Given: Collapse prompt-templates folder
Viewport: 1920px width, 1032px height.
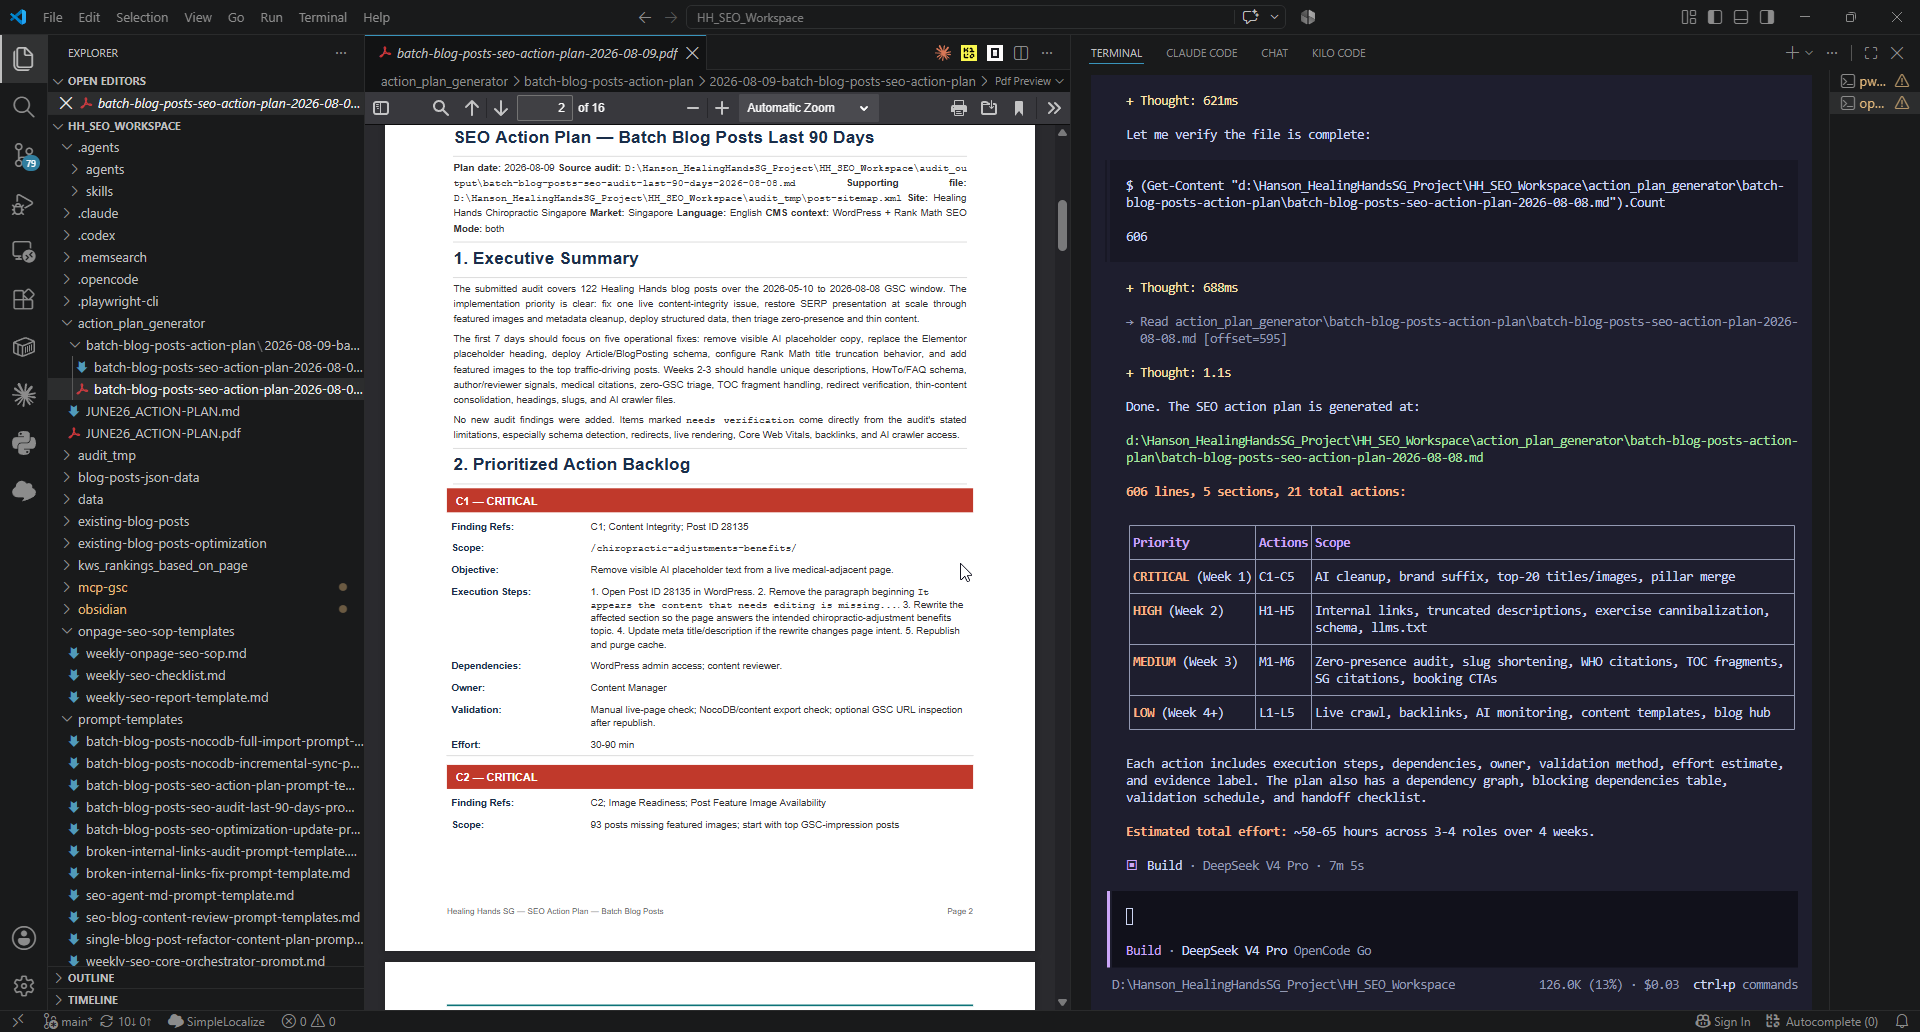Looking at the screenshot, I should coord(130,719).
